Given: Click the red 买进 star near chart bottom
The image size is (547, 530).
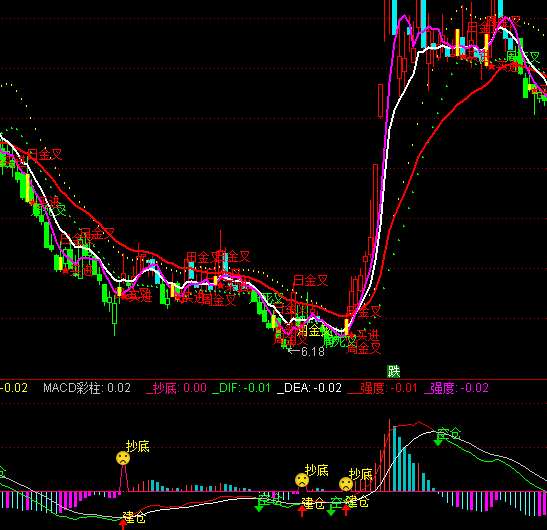Looking at the screenshot, I should (351, 336).
